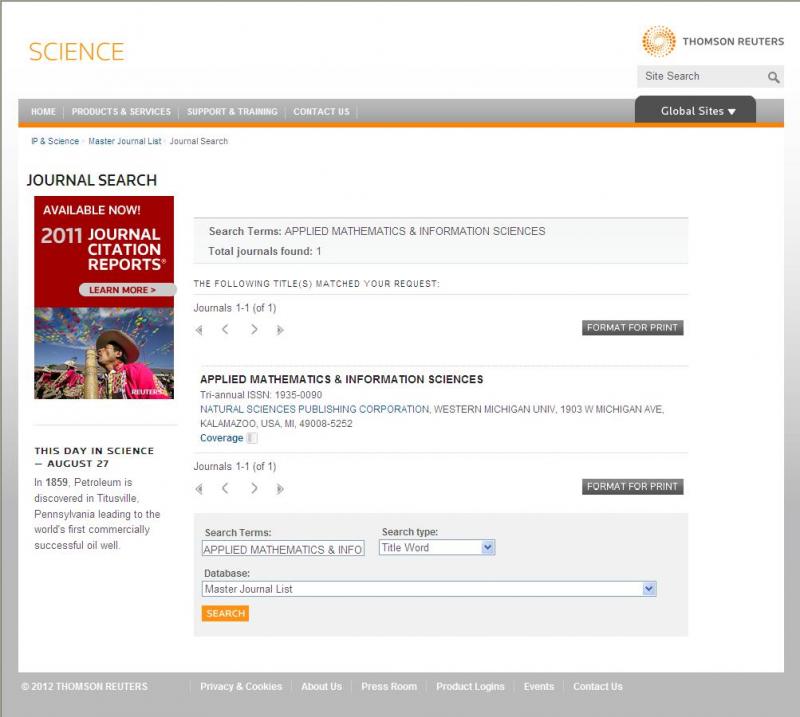800x717 pixels.
Task: Click the Site Search magnifier icon
Action: pyautogui.click(x=773, y=77)
